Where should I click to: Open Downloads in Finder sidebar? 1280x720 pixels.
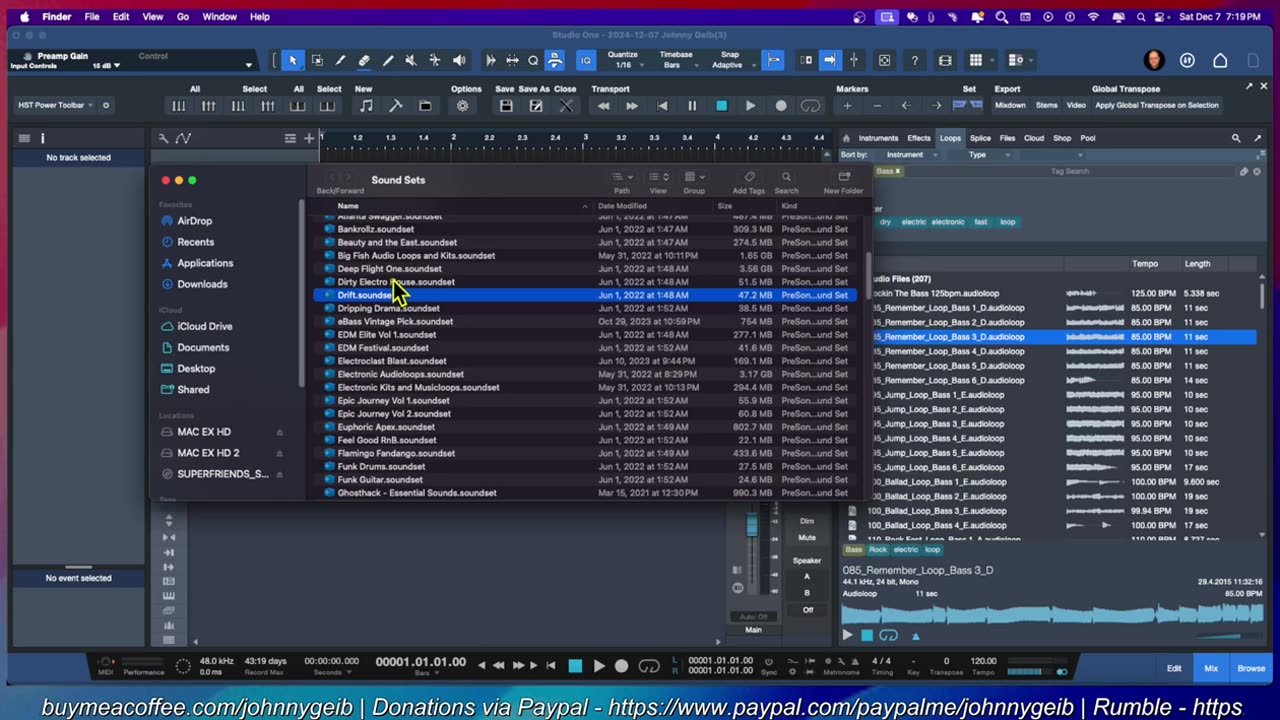[x=202, y=284]
